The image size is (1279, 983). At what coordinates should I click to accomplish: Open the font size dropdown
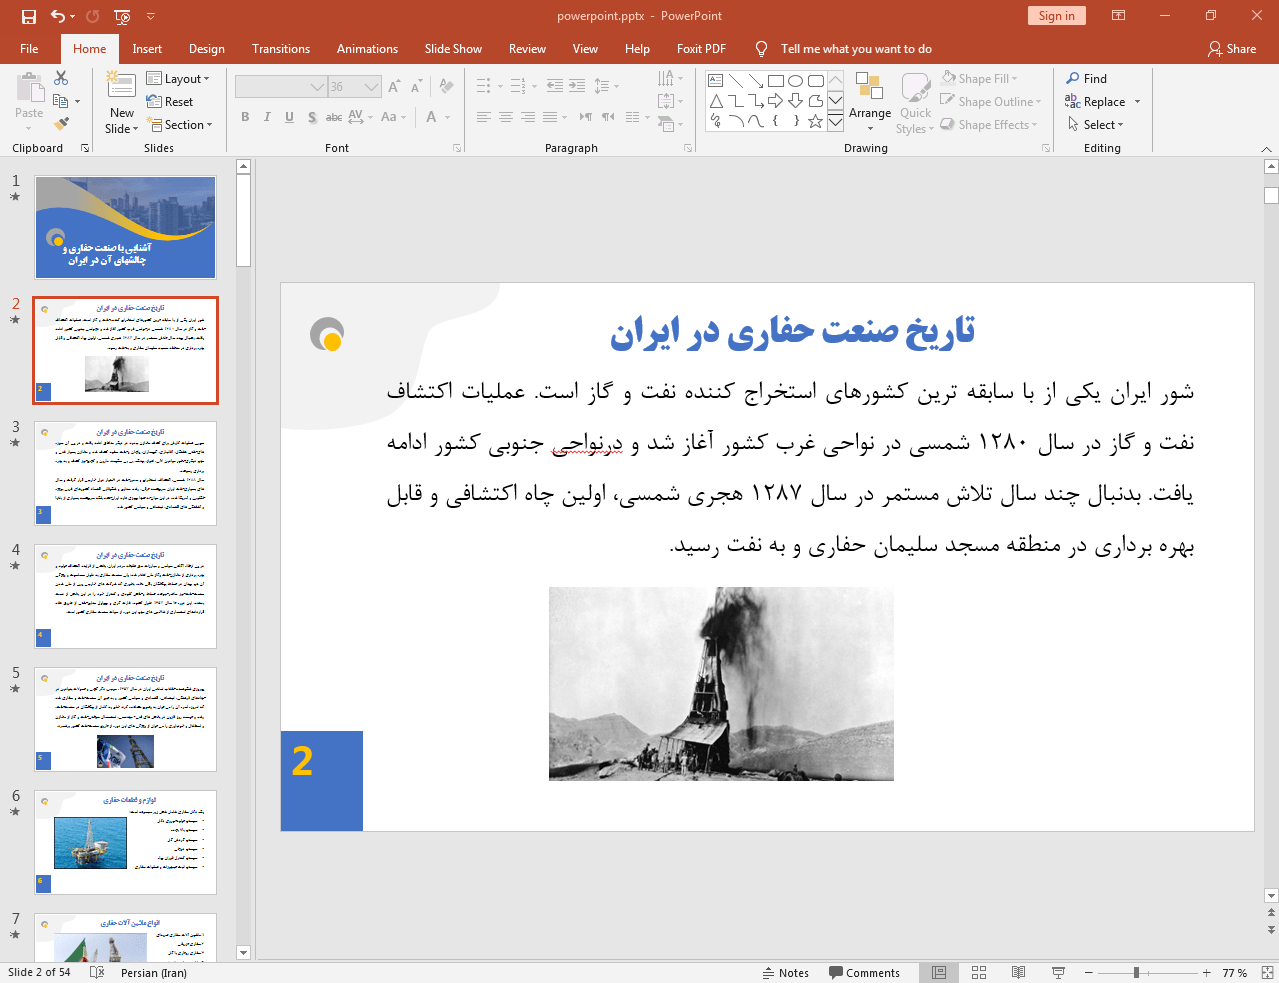coord(372,87)
